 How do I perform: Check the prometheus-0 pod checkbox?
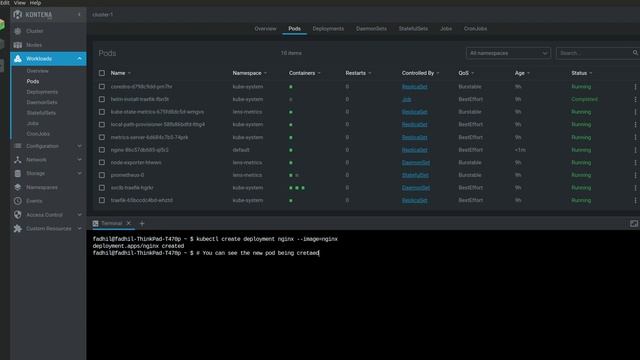[102, 175]
